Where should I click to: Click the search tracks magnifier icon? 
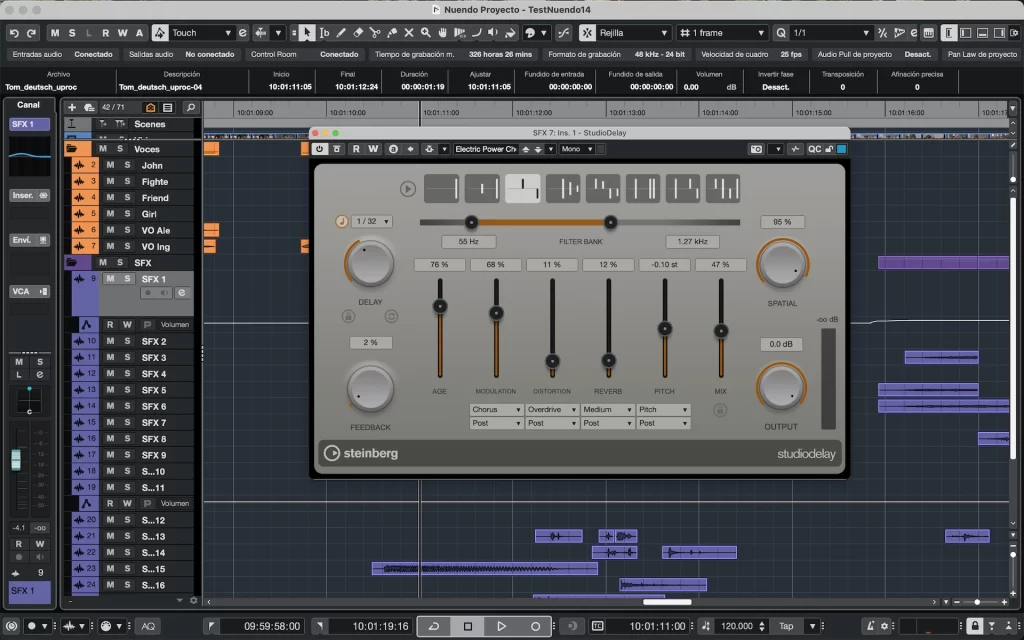click(x=190, y=107)
